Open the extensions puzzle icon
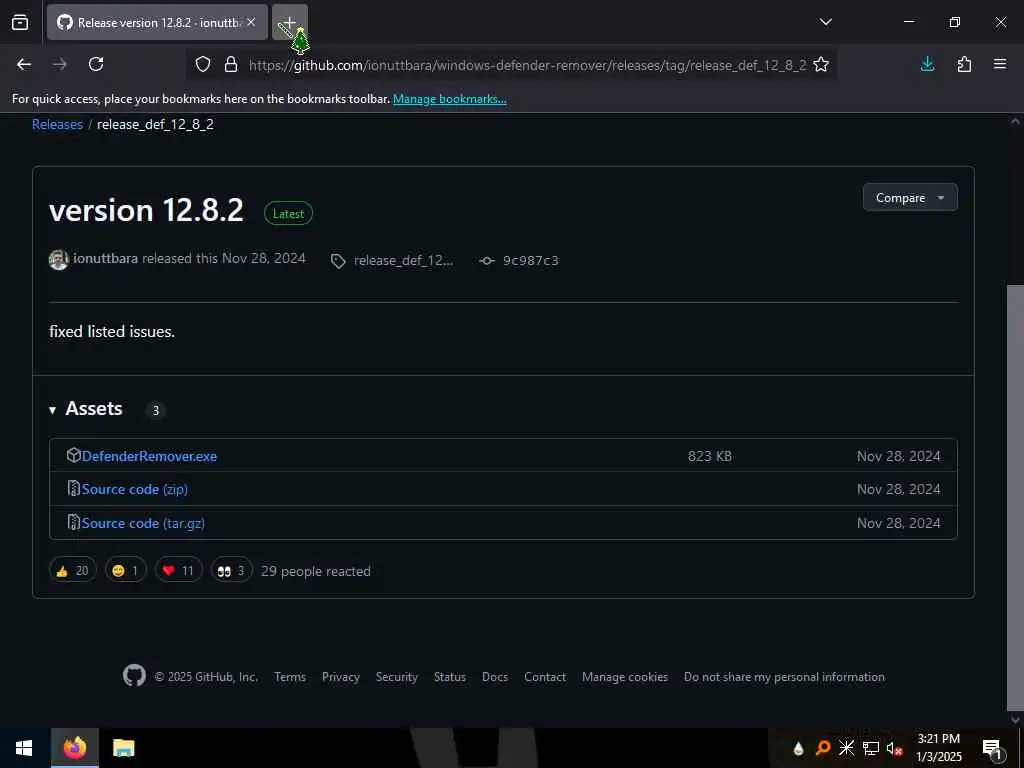This screenshot has width=1024, height=768. tap(964, 64)
